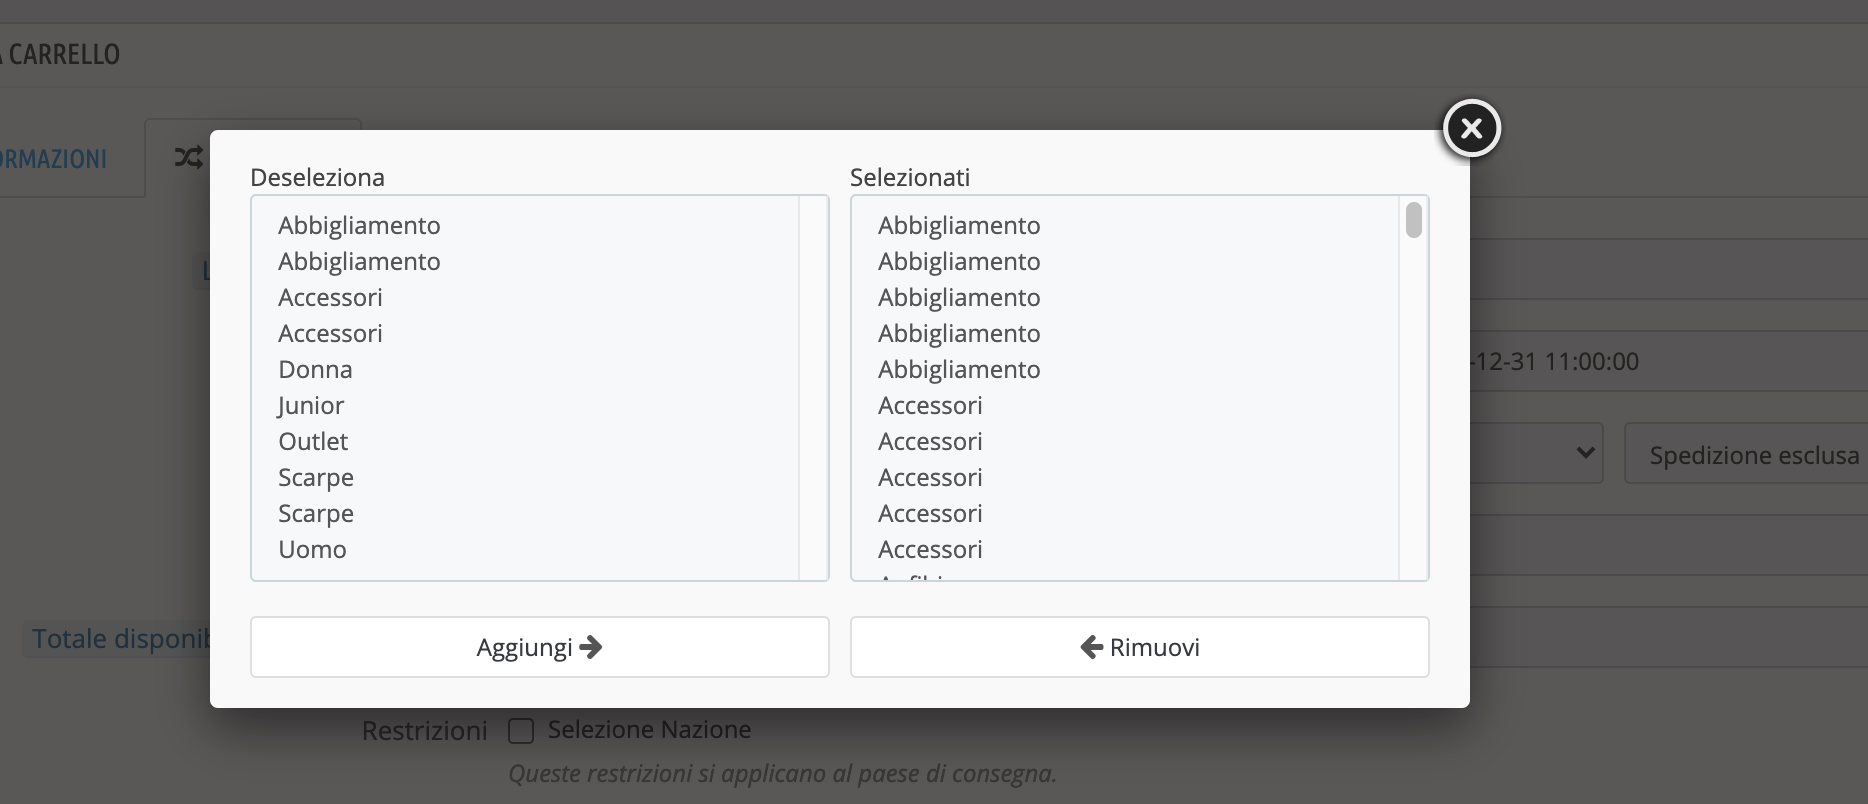Select Donna in the Deseleziona list
The height and width of the screenshot is (804, 1868).
coord(315,370)
